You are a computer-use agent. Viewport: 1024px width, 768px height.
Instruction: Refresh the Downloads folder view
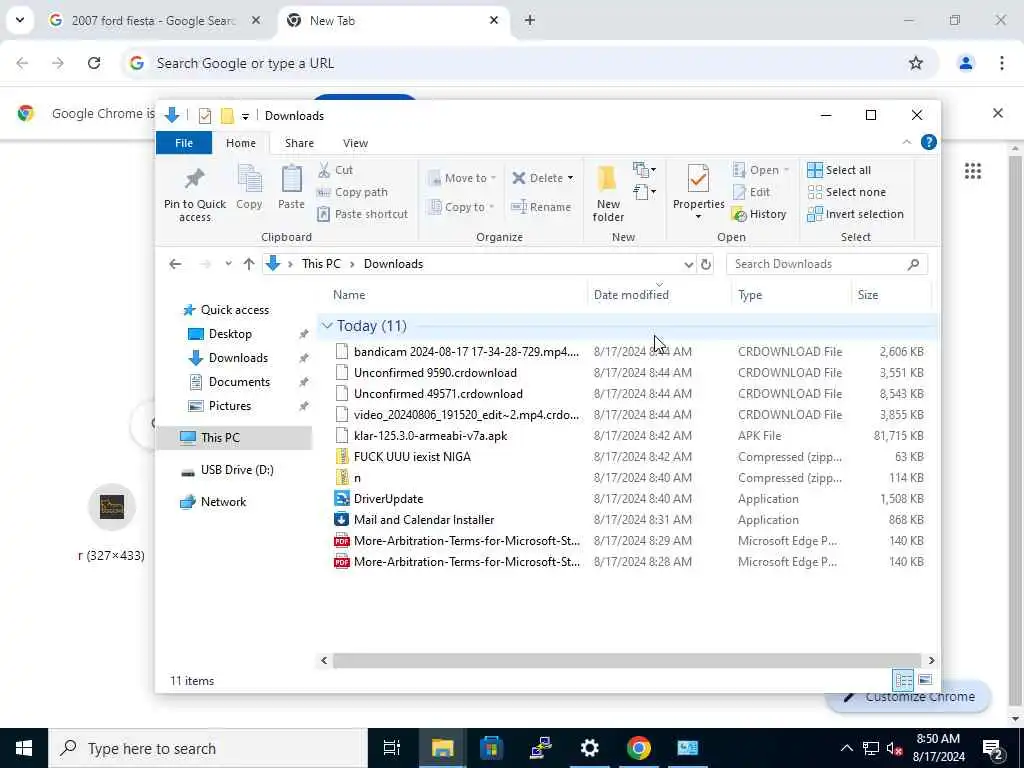coord(705,264)
